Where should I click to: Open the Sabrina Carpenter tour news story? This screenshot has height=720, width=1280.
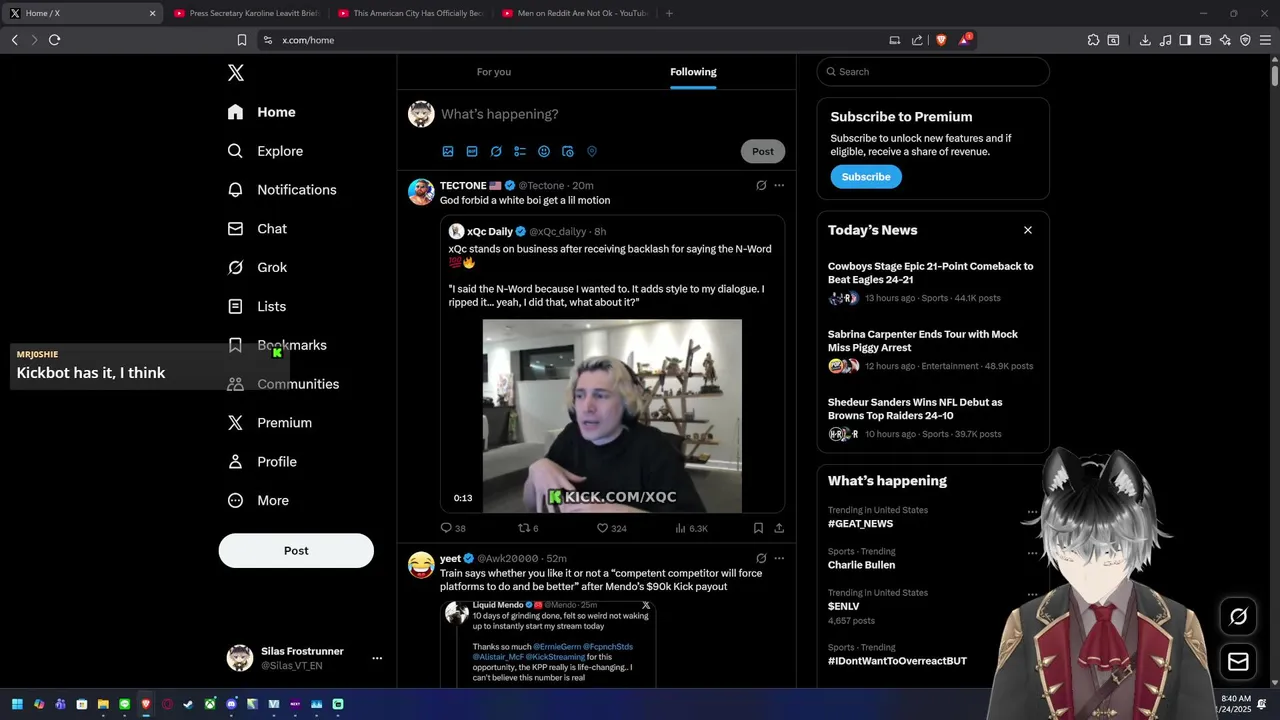(932, 350)
